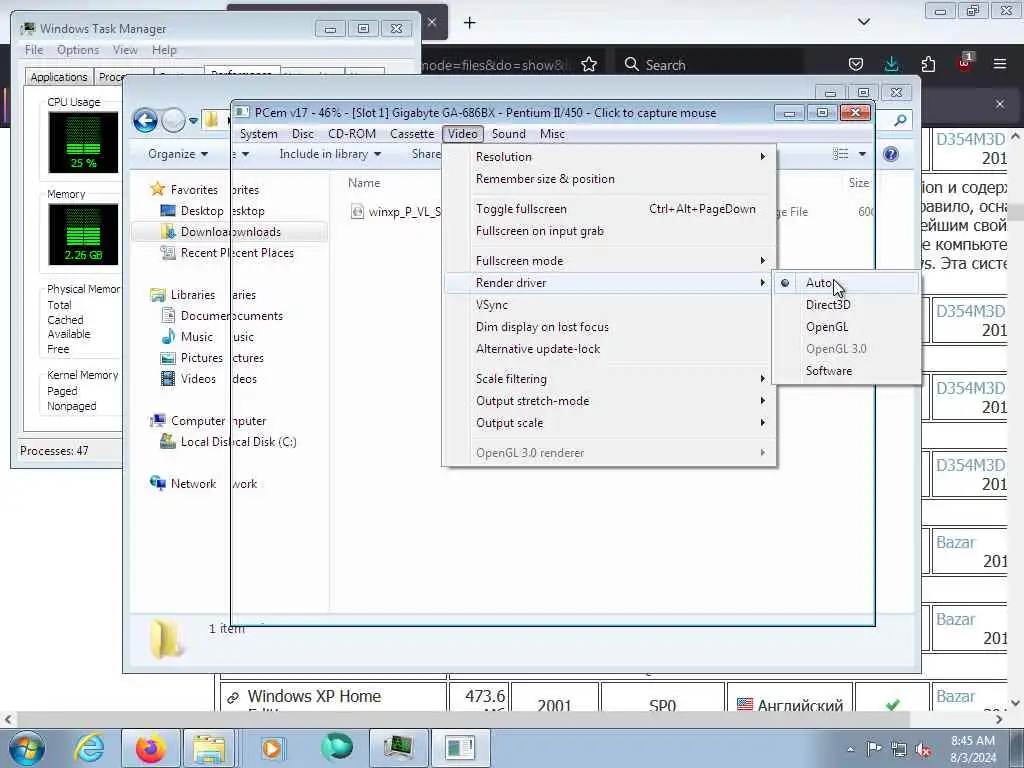Select the Software render driver
This screenshot has width=1024, height=768.
[846, 371]
